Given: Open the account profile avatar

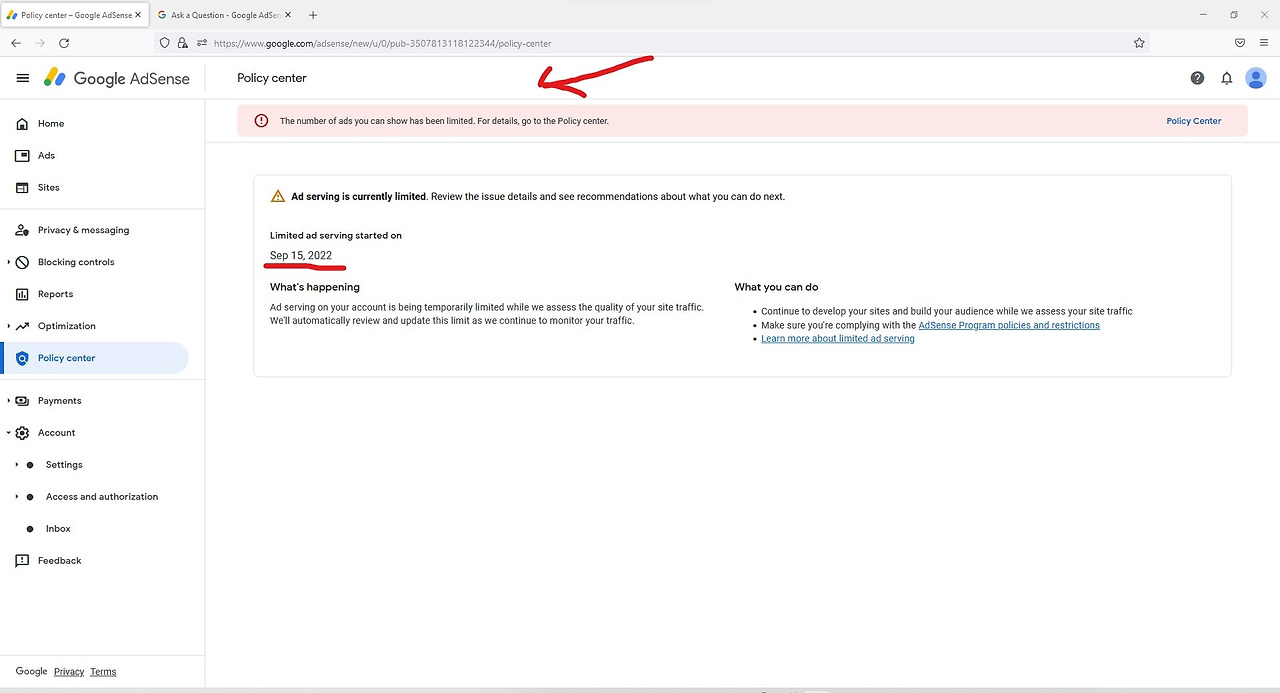Looking at the screenshot, I should pos(1256,78).
